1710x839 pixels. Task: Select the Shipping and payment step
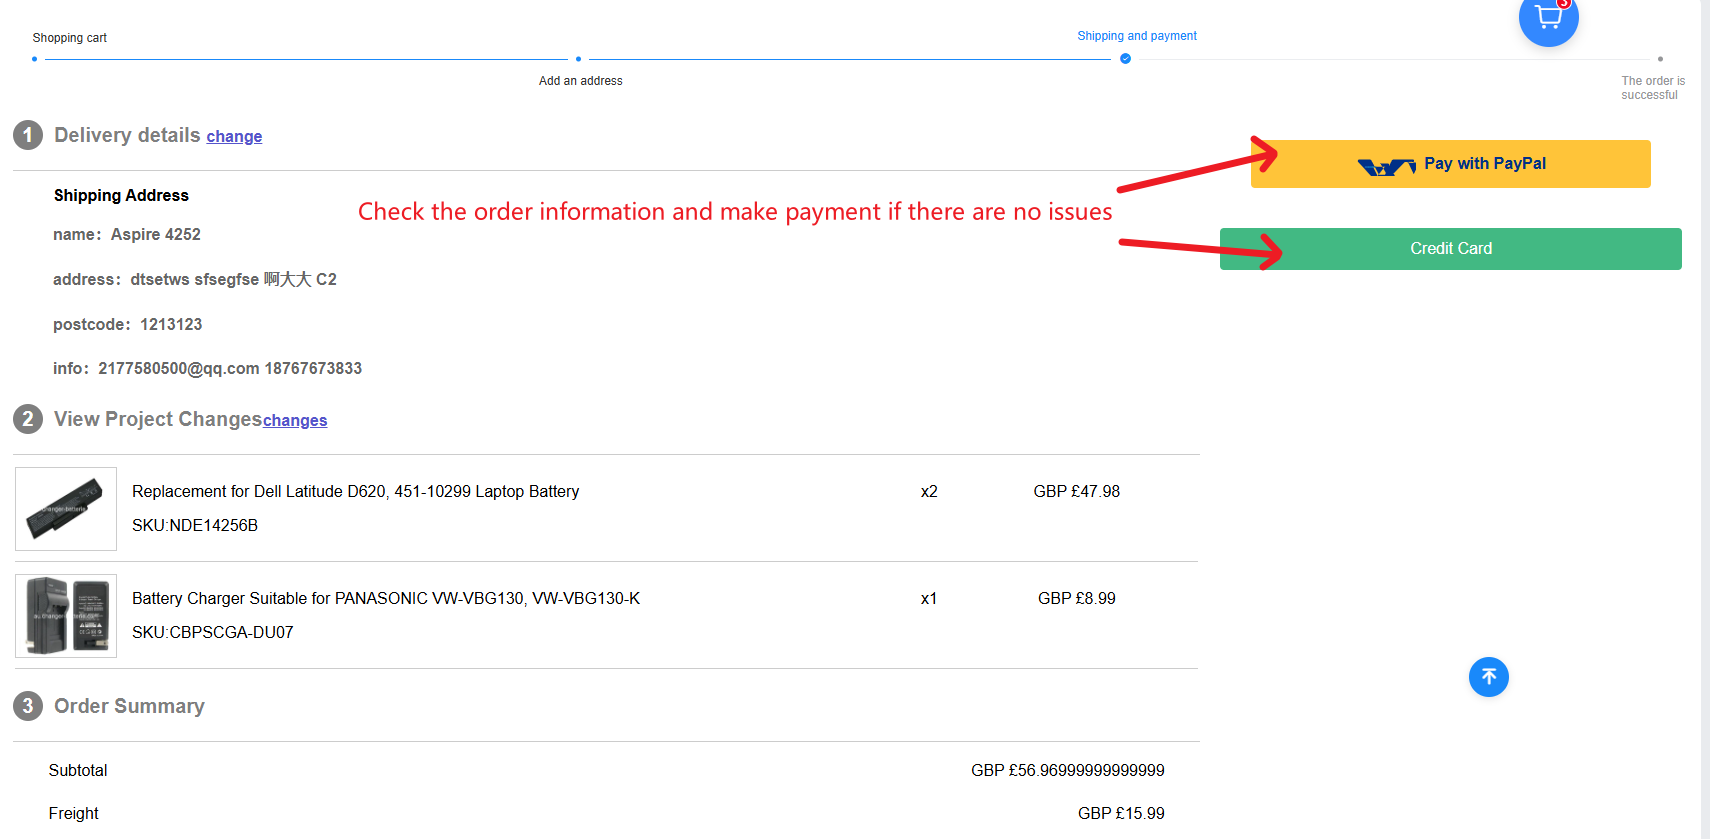click(x=1136, y=36)
